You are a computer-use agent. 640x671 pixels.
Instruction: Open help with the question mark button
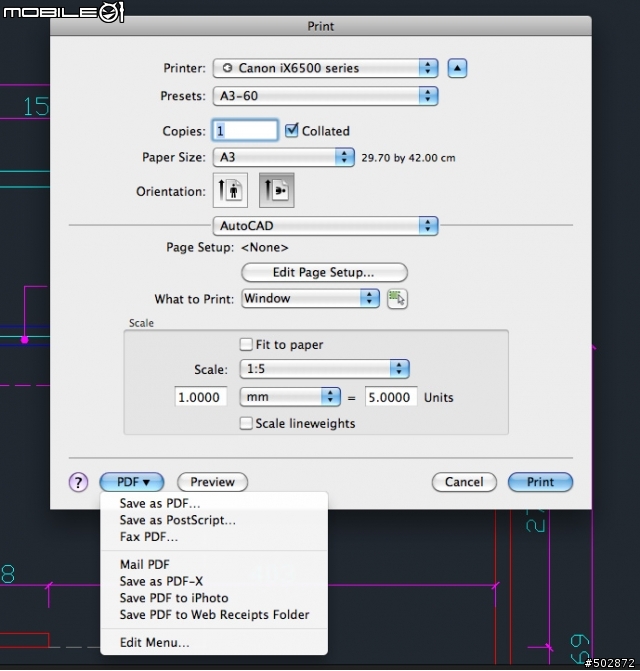78,482
